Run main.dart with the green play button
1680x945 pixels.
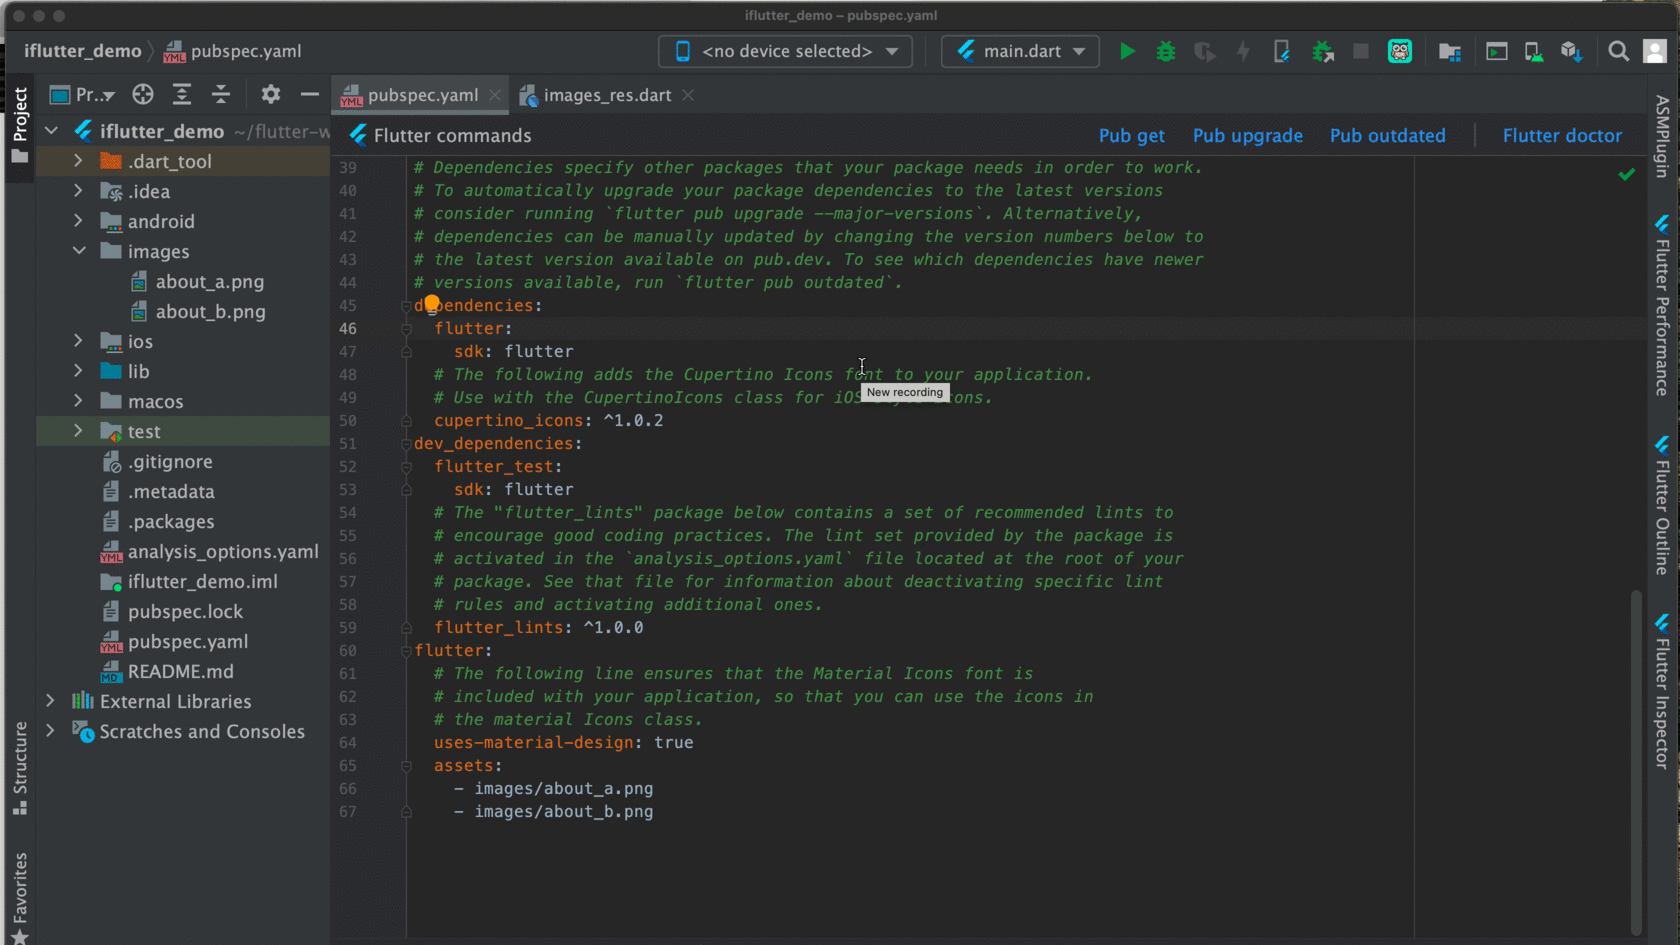click(1127, 51)
